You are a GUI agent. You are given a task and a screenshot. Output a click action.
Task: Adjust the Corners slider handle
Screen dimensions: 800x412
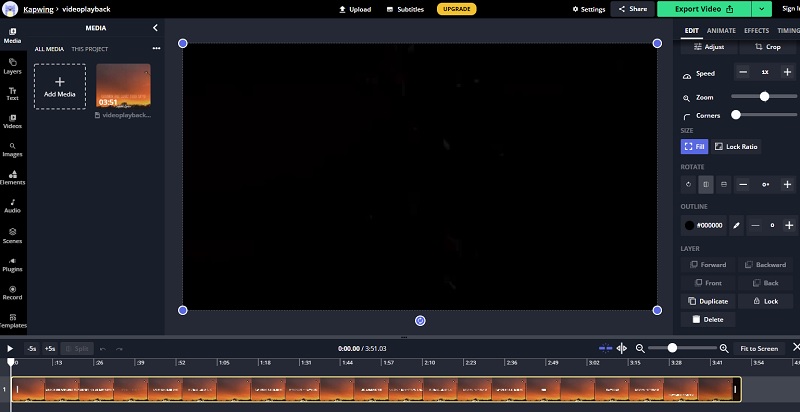point(736,115)
